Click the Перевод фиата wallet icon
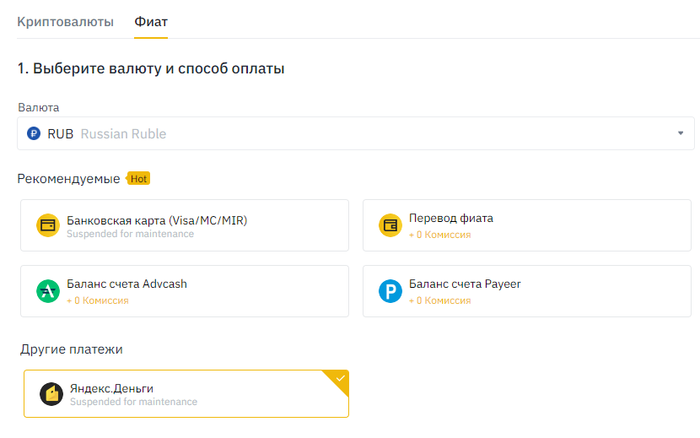 click(x=390, y=225)
